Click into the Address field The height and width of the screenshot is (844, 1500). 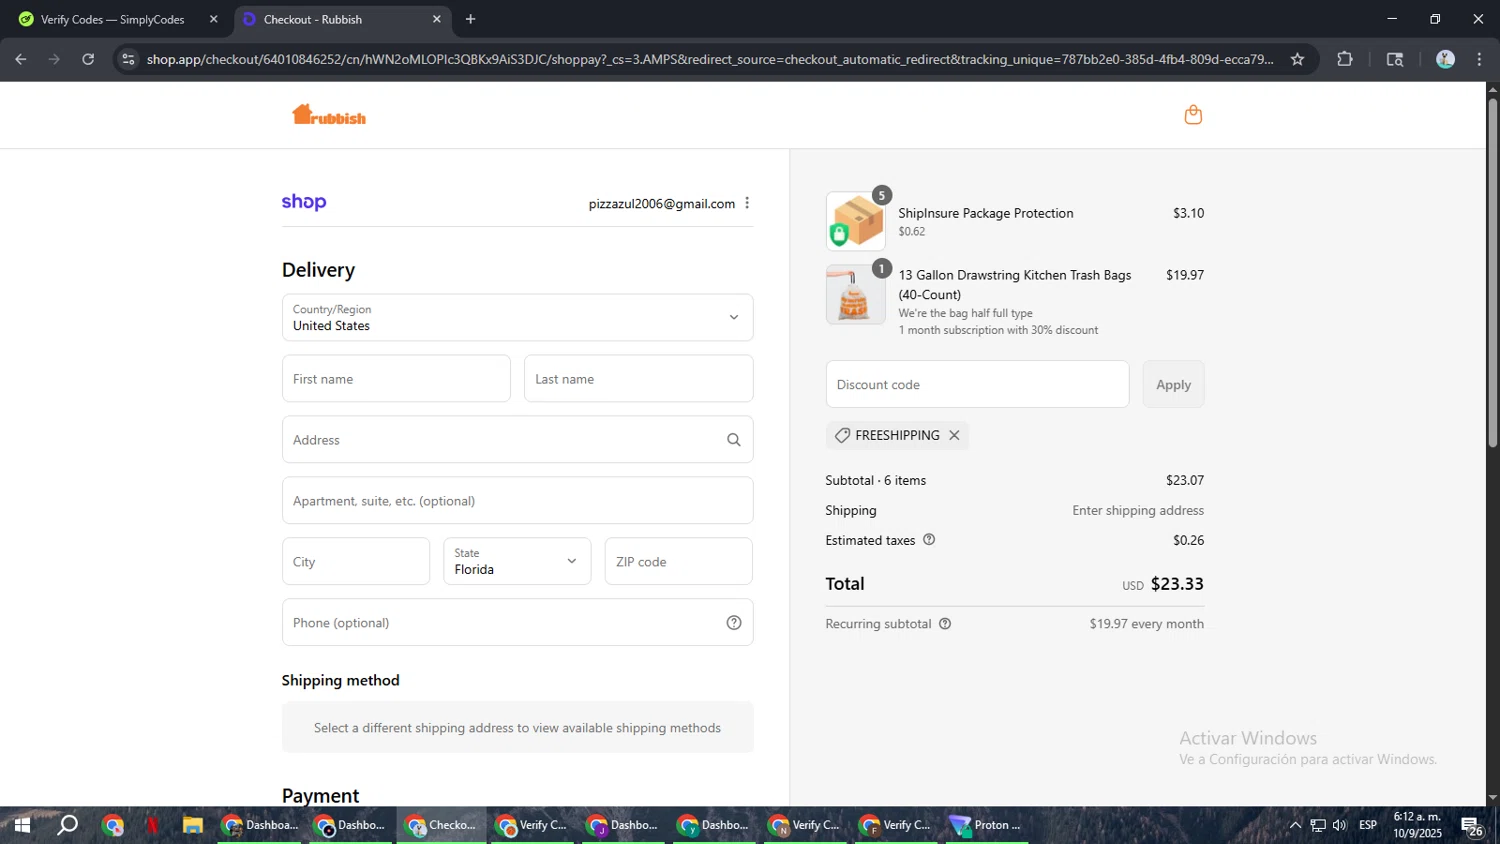point(517,440)
